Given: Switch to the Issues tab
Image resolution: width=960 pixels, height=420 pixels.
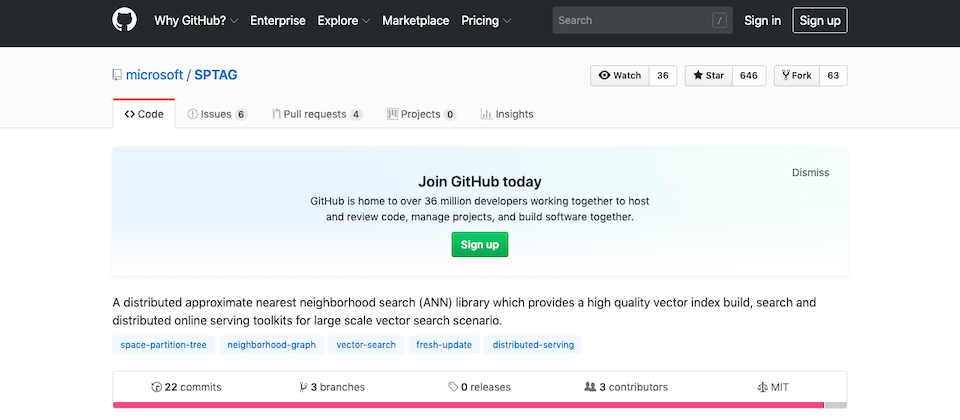Looking at the screenshot, I should [x=217, y=114].
